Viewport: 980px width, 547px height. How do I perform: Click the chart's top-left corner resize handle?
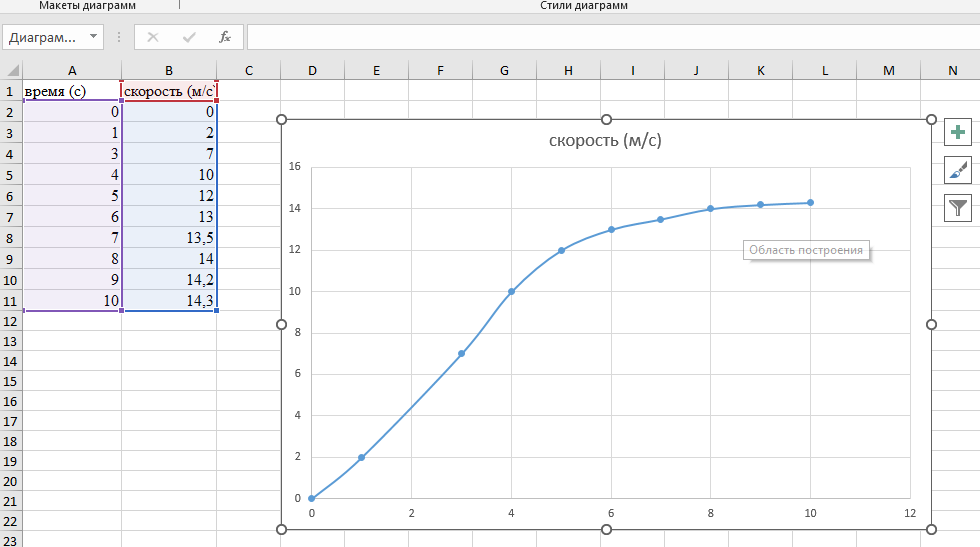click(x=281, y=119)
